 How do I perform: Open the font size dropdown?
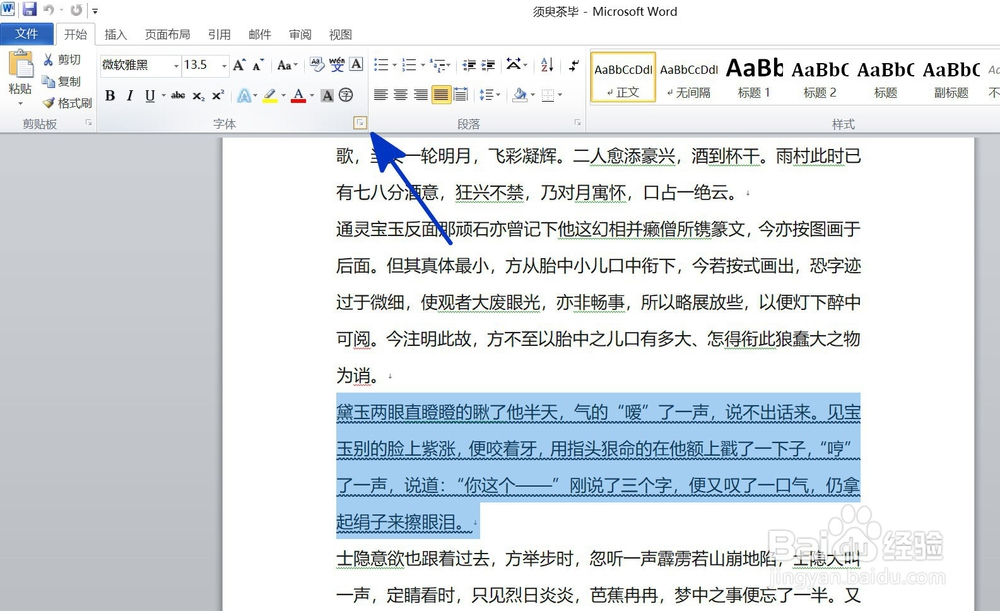tap(222, 65)
